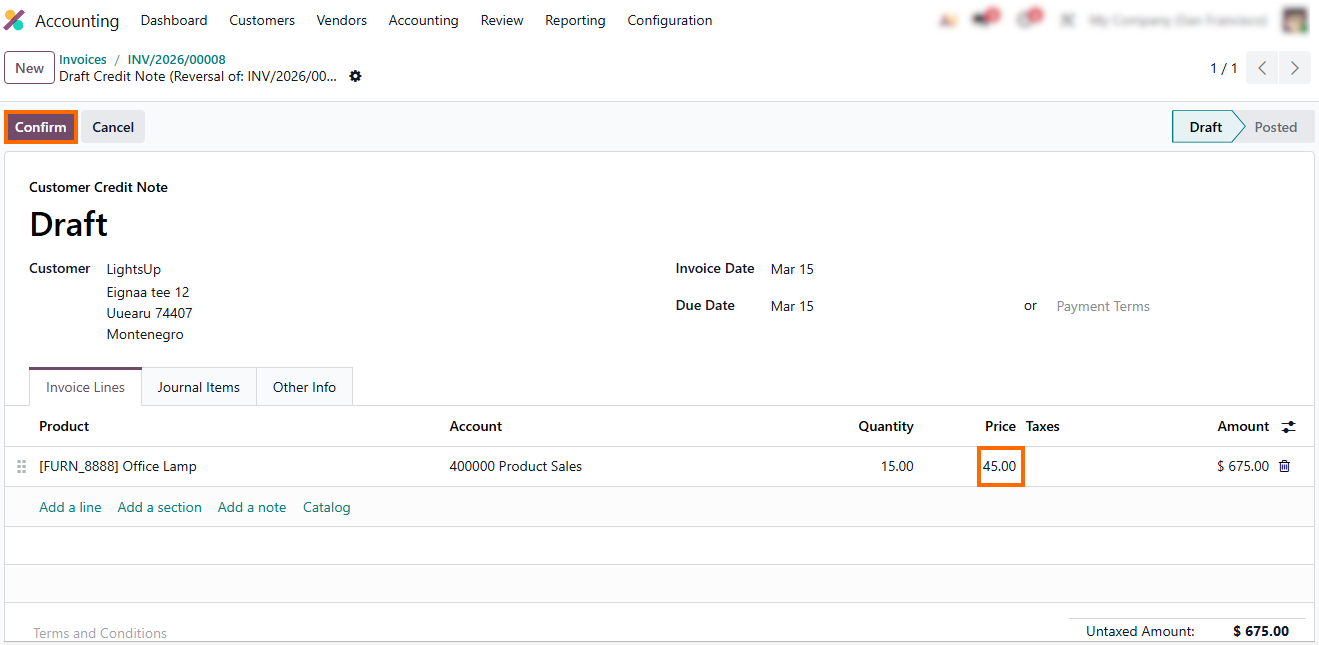Open the user avatar menu
1319x645 pixels.
tap(1295, 20)
